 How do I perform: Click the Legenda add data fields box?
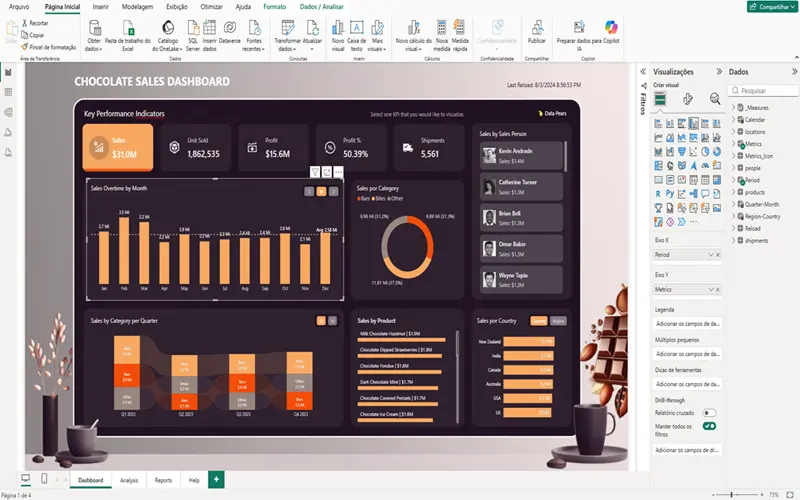pyautogui.click(x=687, y=323)
